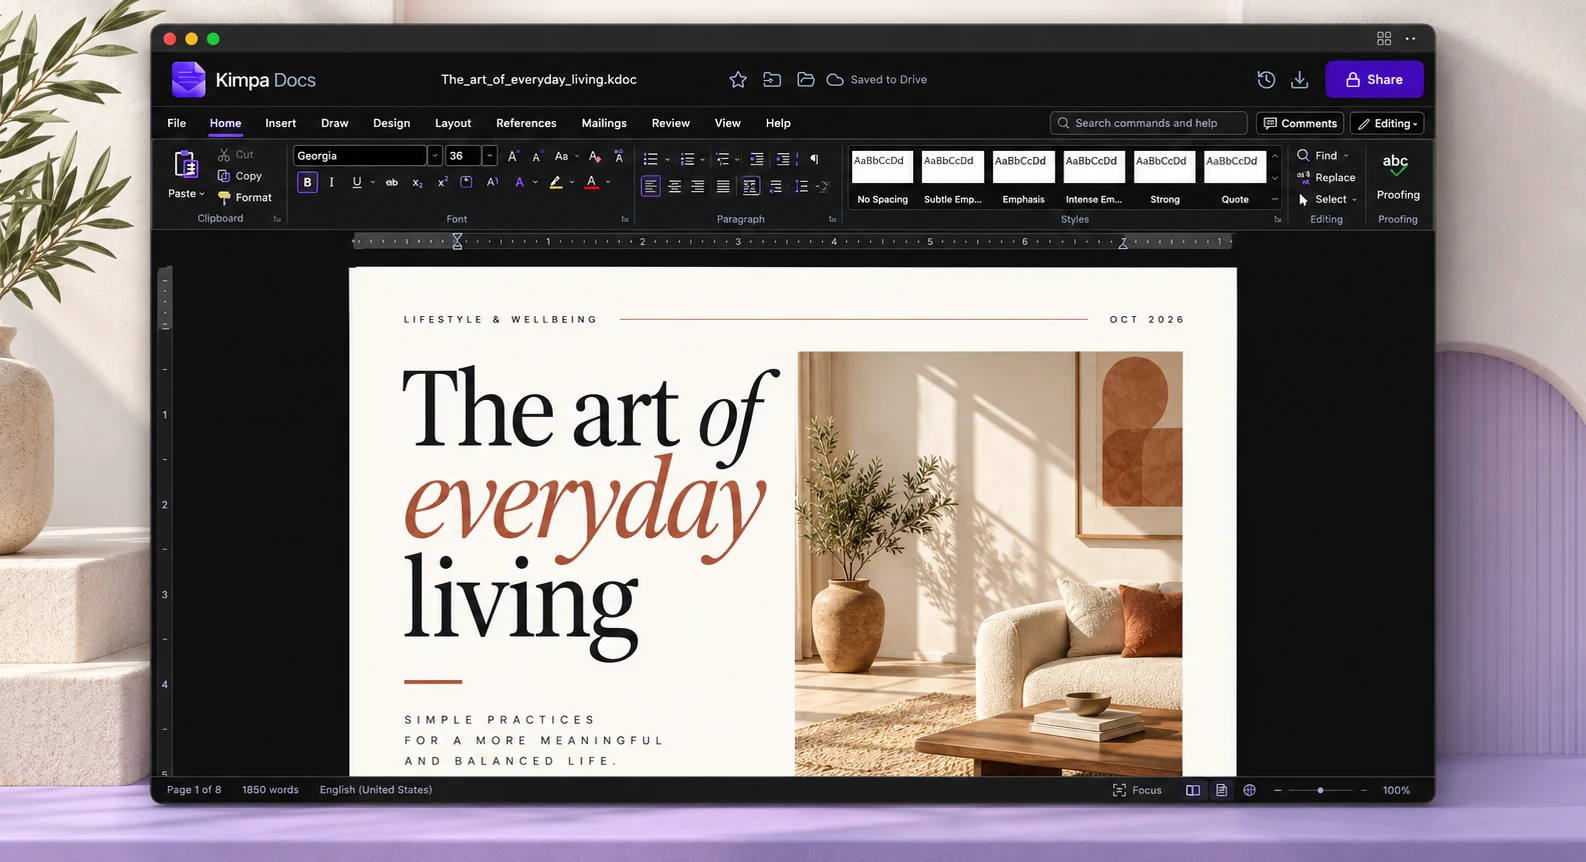Open the Editing mode dropdown
The width and height of the screenshot is (1586, 862).
tap(1387, 124)
